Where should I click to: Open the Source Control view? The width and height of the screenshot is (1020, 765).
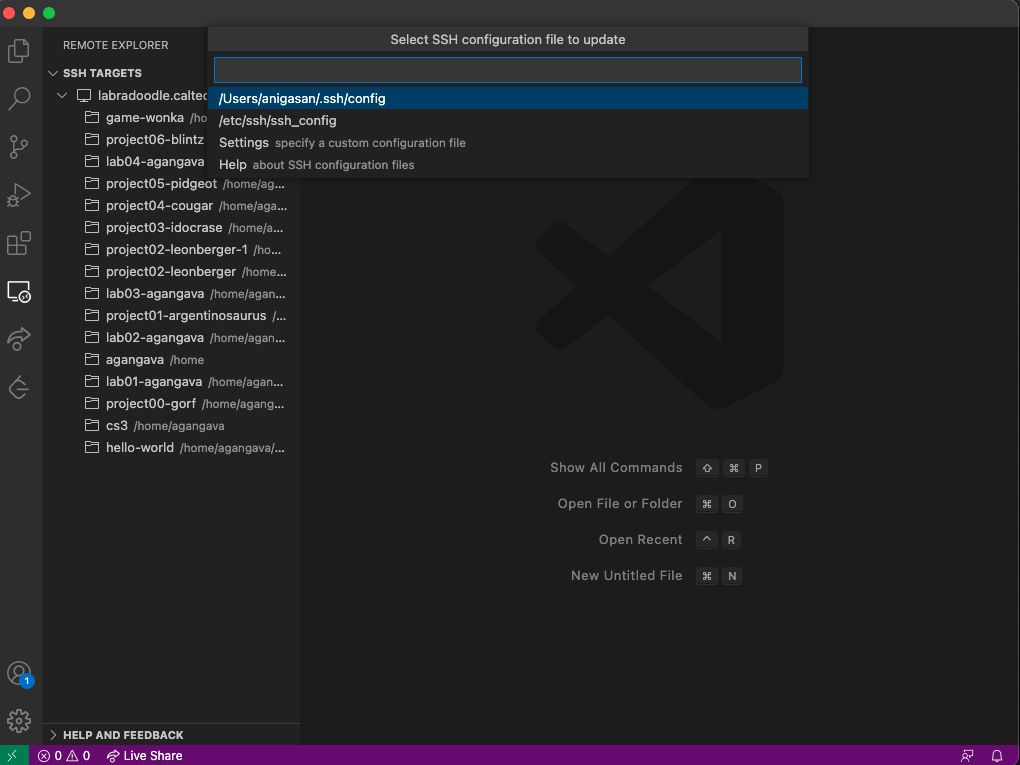click(19, 147)
